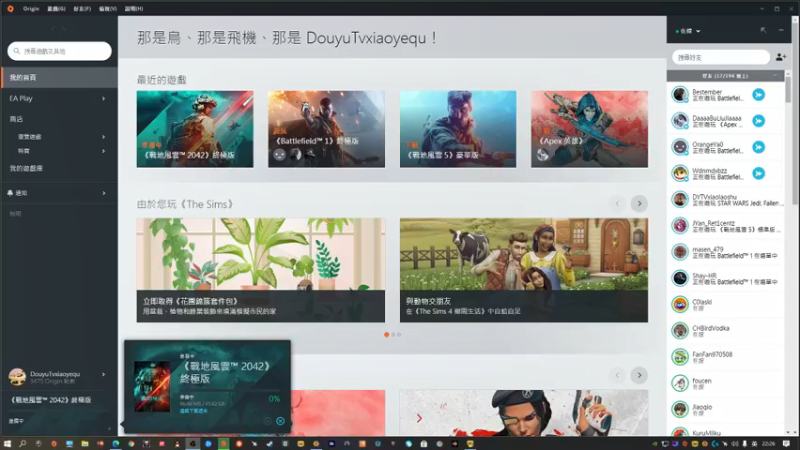Open CHBirdVodka's avatar in the friends list

(680, 331)
